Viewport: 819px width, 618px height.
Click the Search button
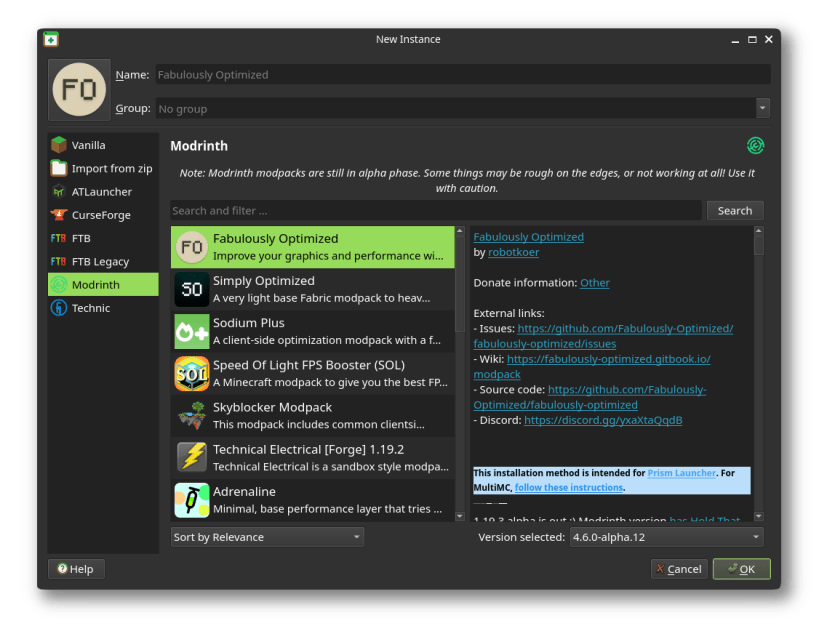735,211
